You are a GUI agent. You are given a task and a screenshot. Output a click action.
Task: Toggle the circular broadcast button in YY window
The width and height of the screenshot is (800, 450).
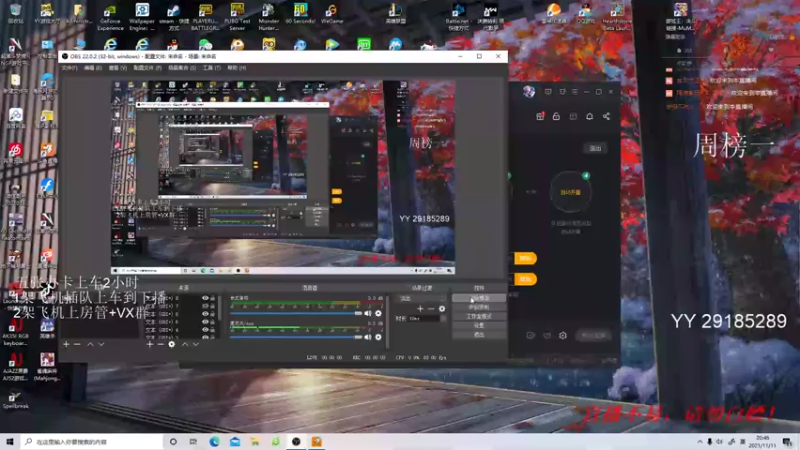tap(570, 192)
